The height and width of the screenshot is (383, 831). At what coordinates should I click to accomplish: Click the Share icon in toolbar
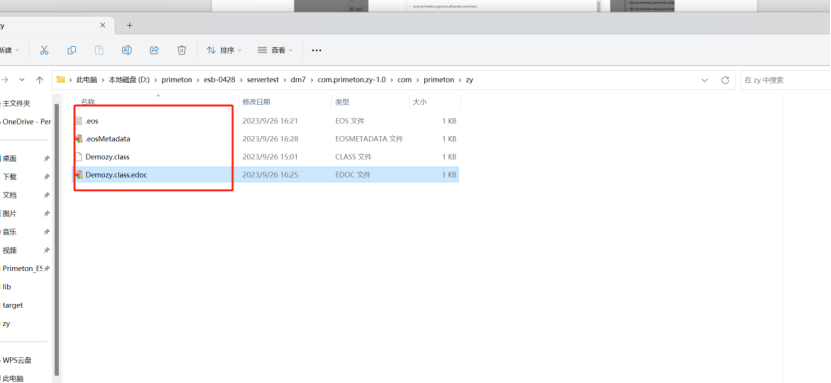[154, 50]
